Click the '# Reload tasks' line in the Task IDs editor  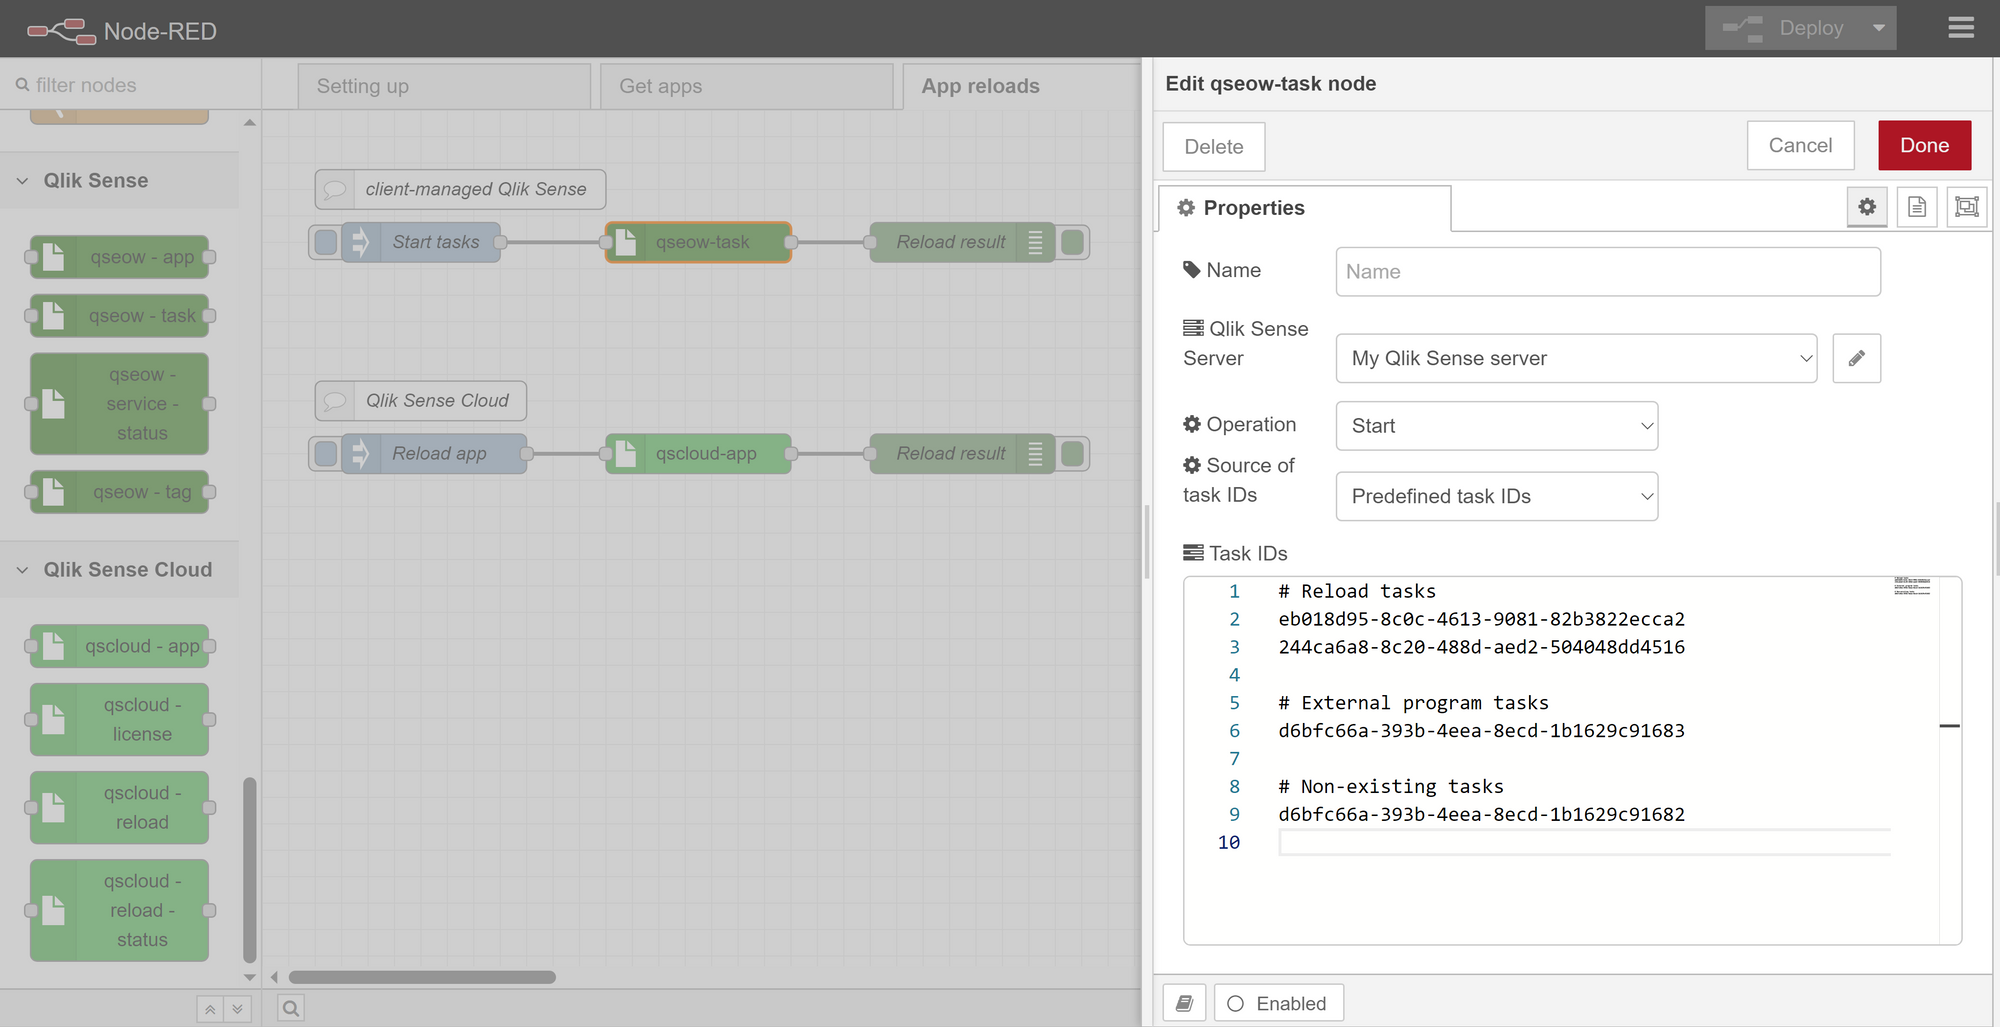pyautogui.click(x=1357, y=592)
